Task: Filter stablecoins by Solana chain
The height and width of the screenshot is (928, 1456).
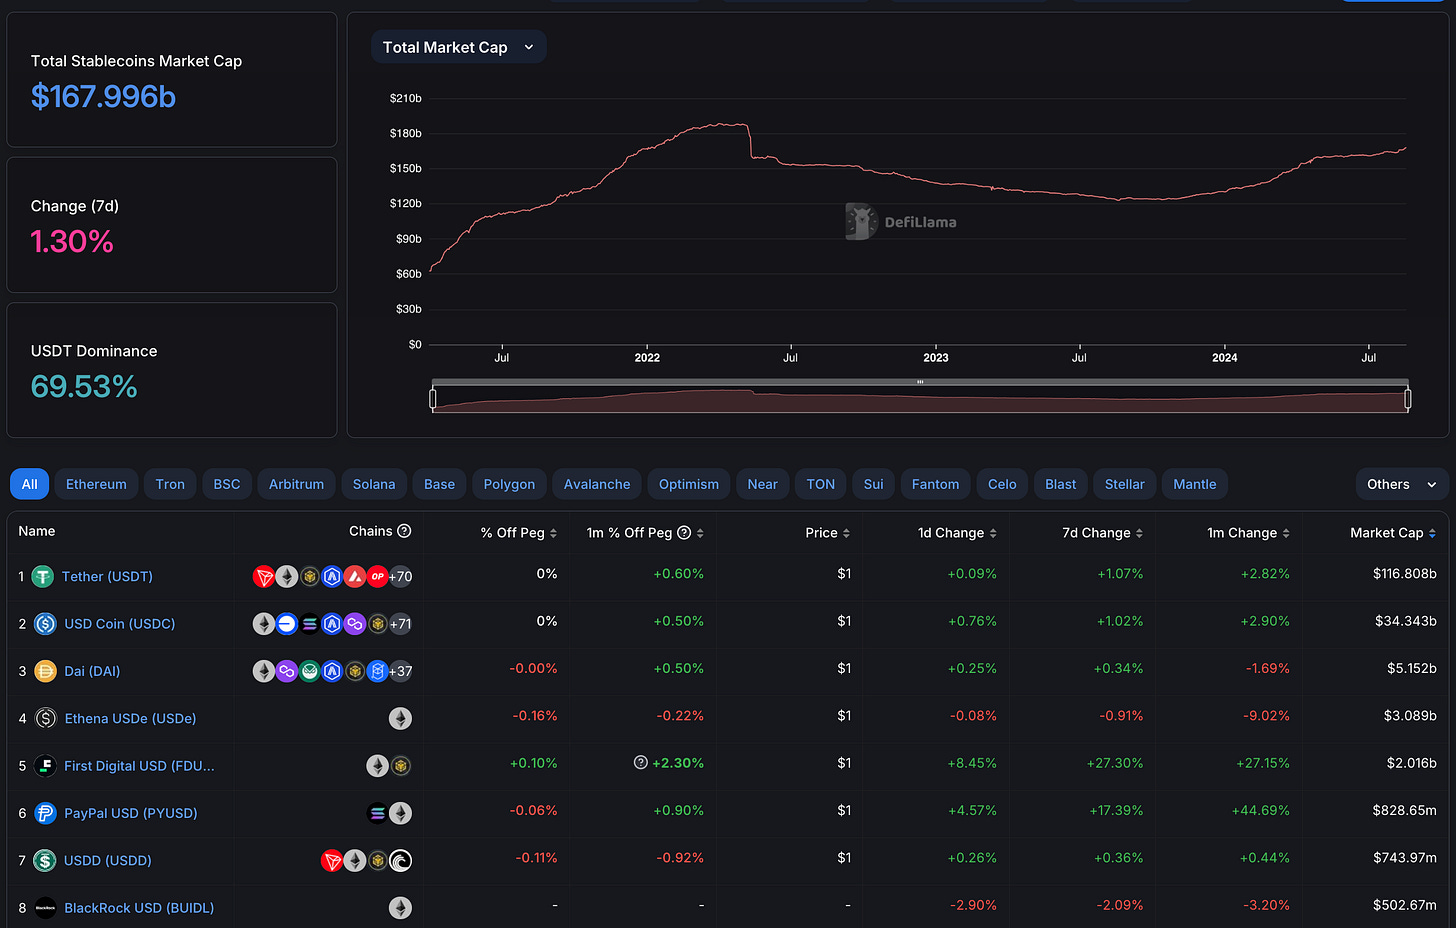Action: pos(374,484)
